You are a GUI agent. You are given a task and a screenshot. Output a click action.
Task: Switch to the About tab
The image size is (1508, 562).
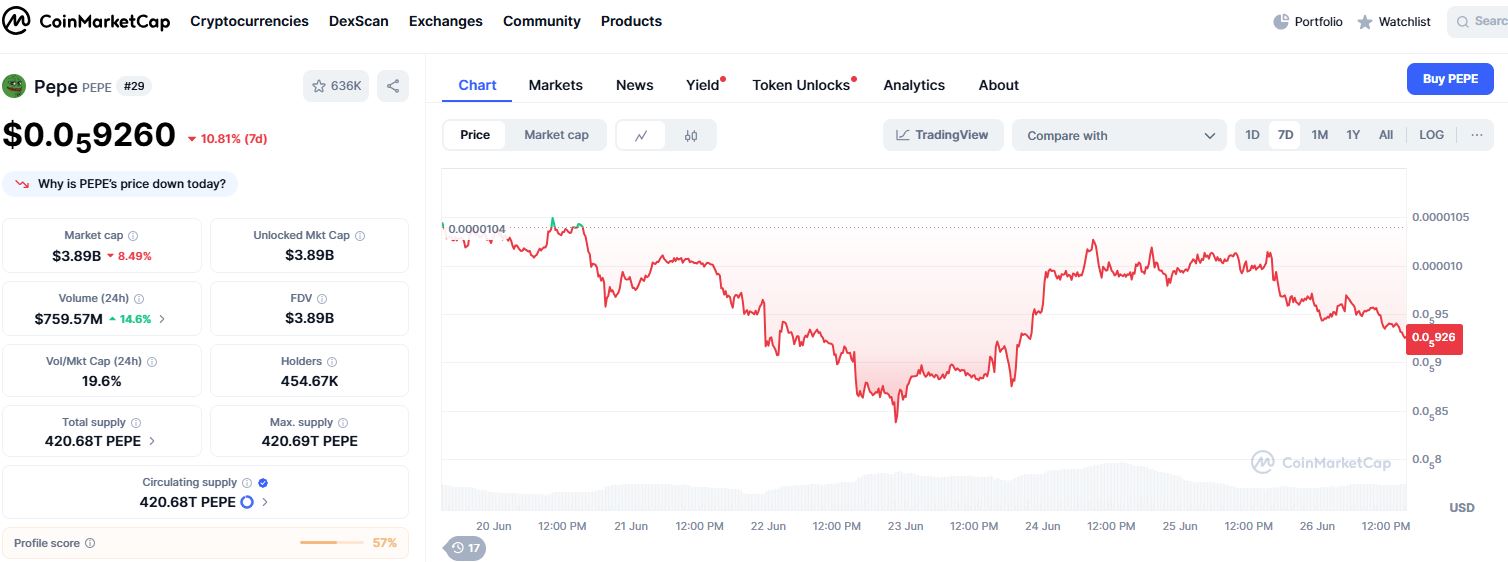pyautogui.click(x=999, y=85)
